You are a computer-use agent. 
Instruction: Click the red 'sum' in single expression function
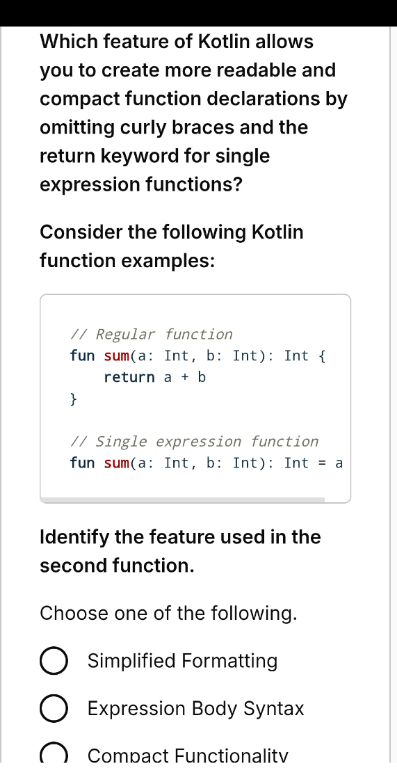pyautogui.click(x=116, y=463)
